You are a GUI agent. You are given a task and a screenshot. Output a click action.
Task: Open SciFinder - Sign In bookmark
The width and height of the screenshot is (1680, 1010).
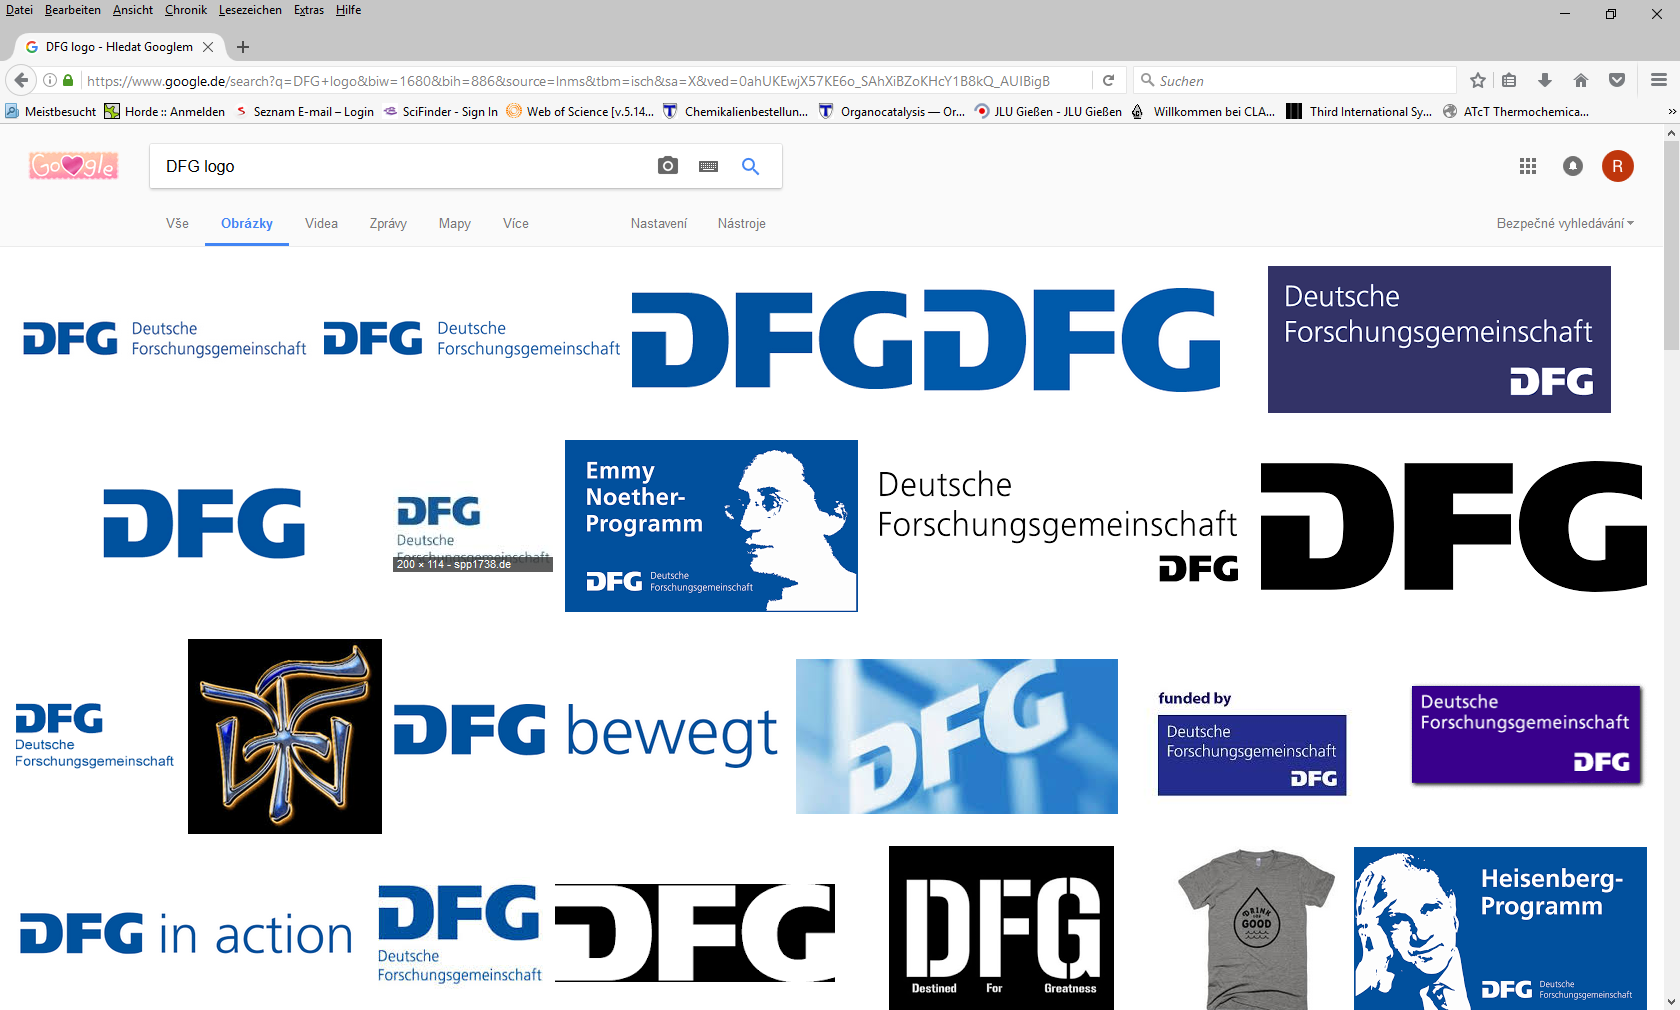pyautogui.click(x=440, y=112)
